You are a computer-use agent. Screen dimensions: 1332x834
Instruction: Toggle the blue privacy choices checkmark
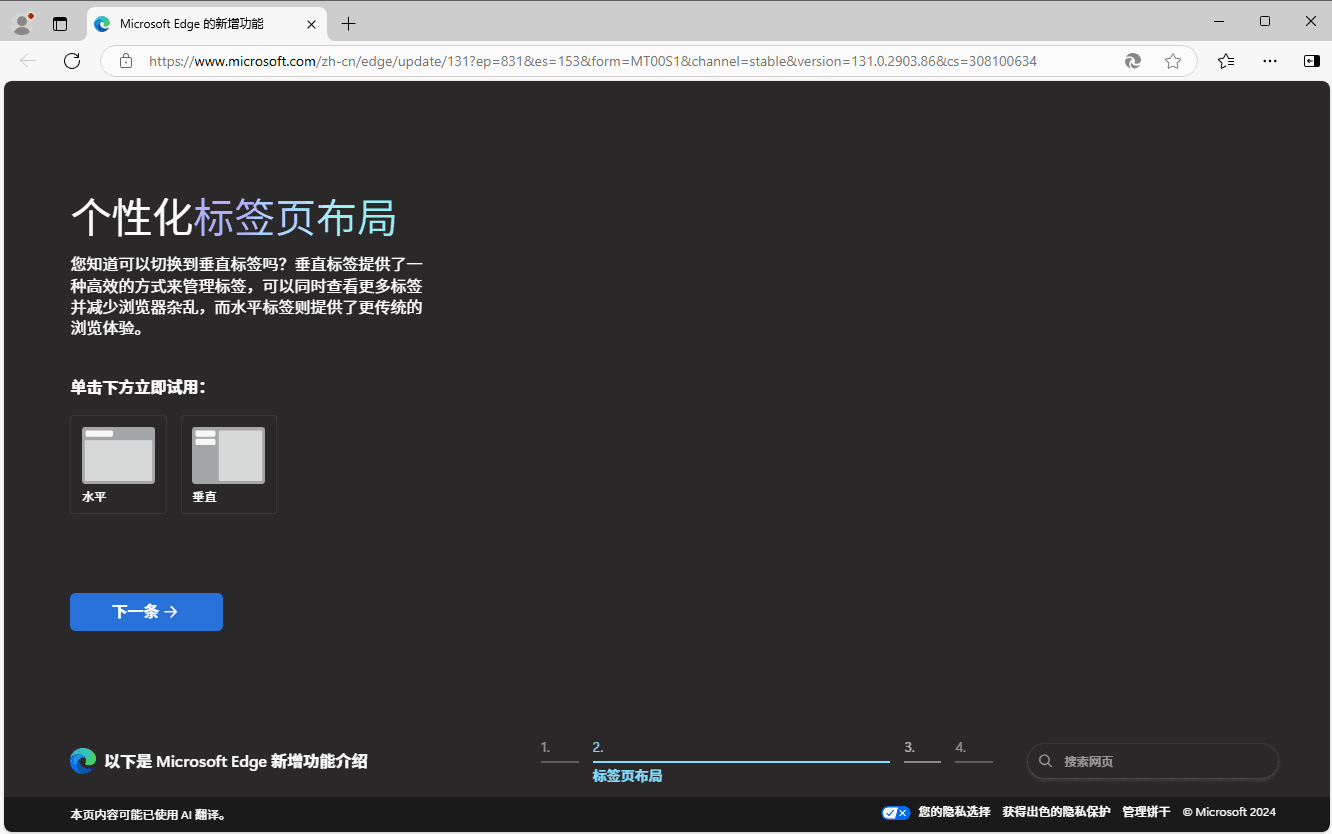tap(895, 811)
